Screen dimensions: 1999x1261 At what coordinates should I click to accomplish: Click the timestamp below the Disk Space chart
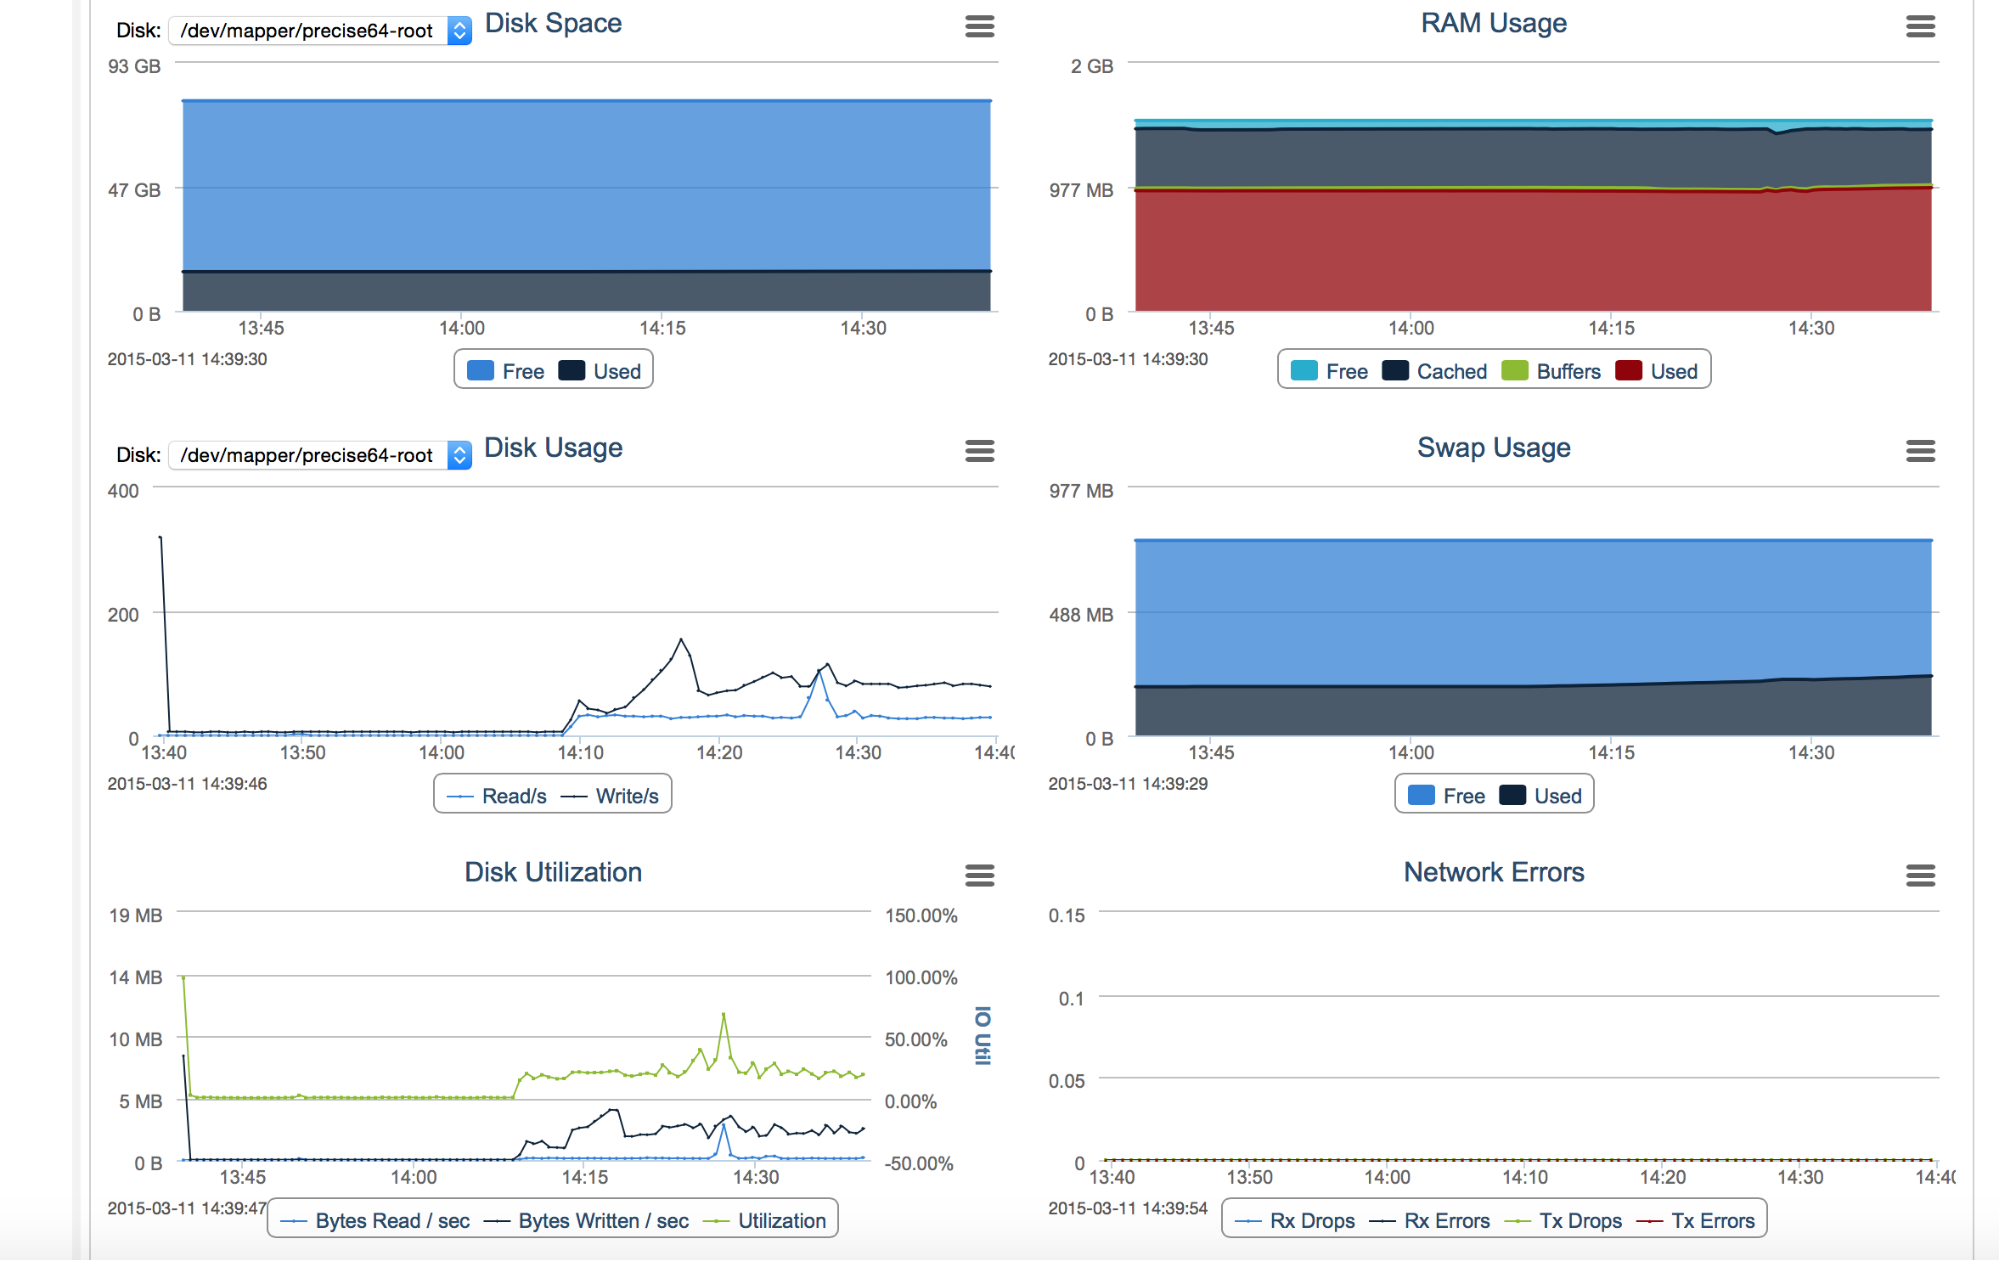coord(188,359)
